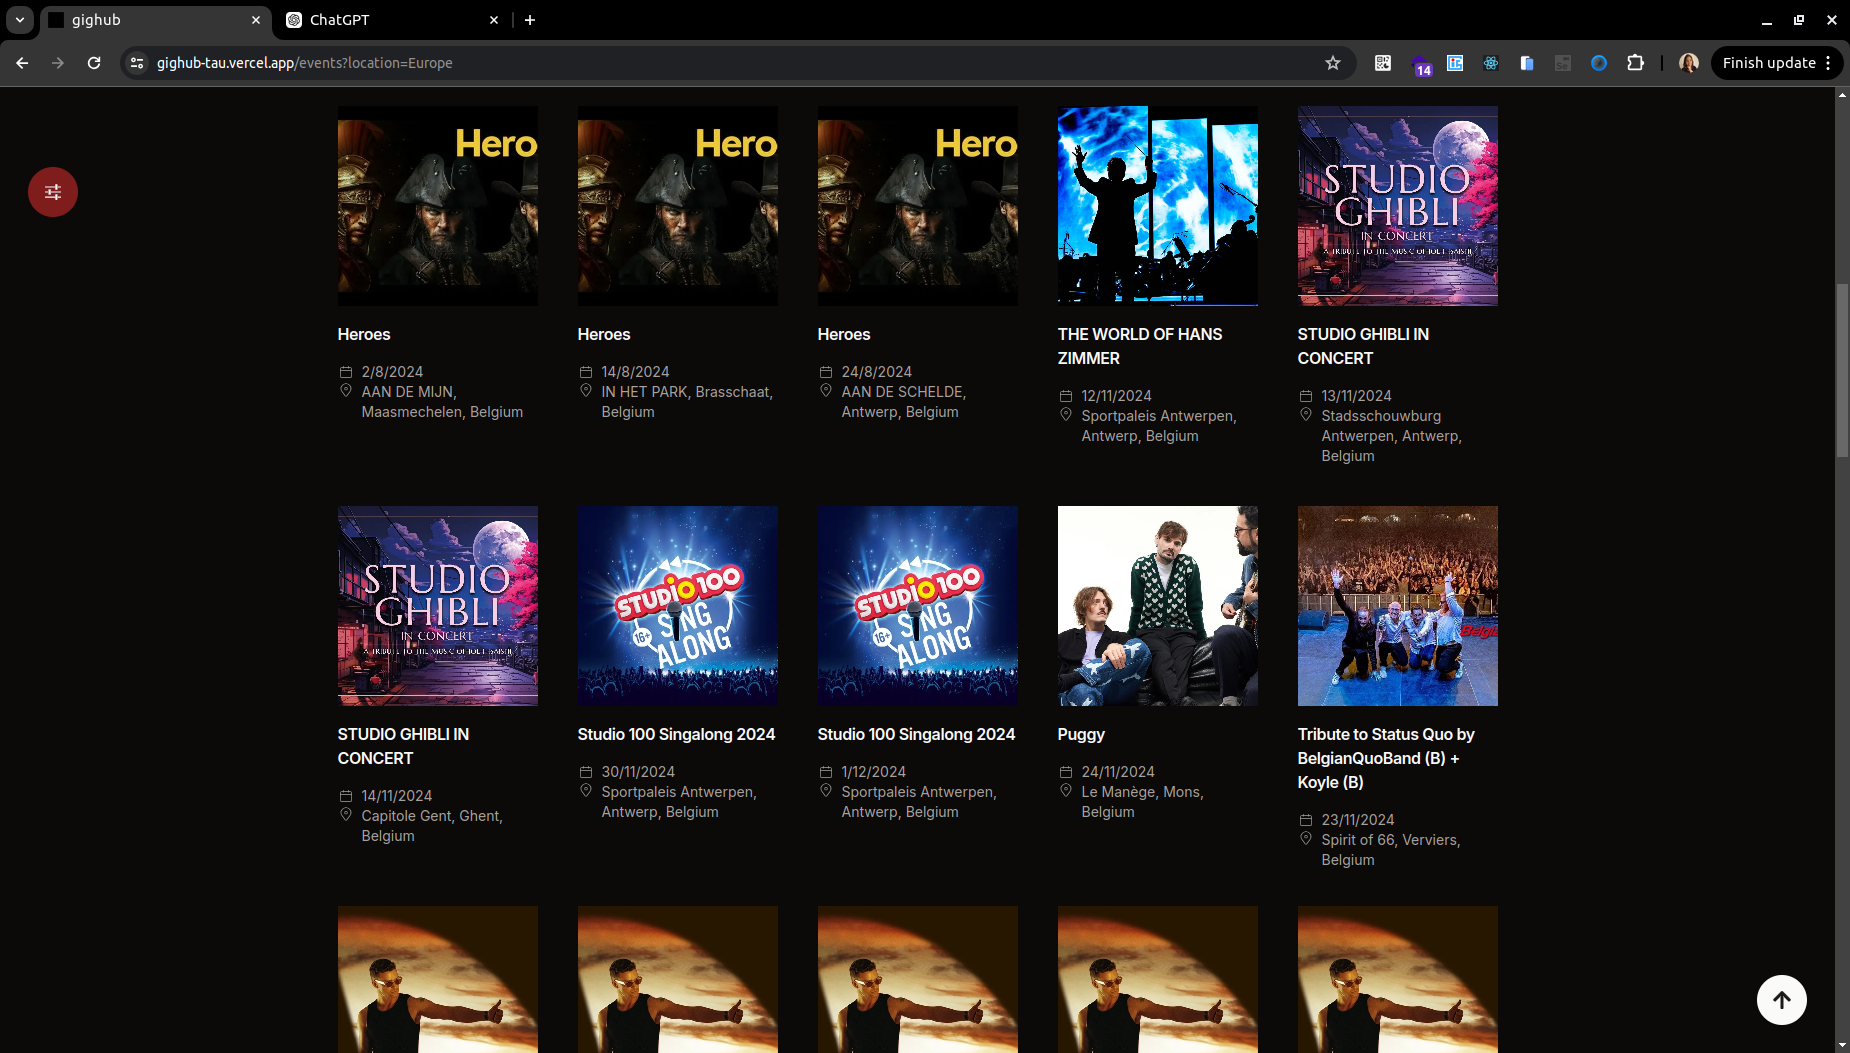Click the blue document extension icon
The width and height of the screenshot is (1850, 1053).
1527,63
